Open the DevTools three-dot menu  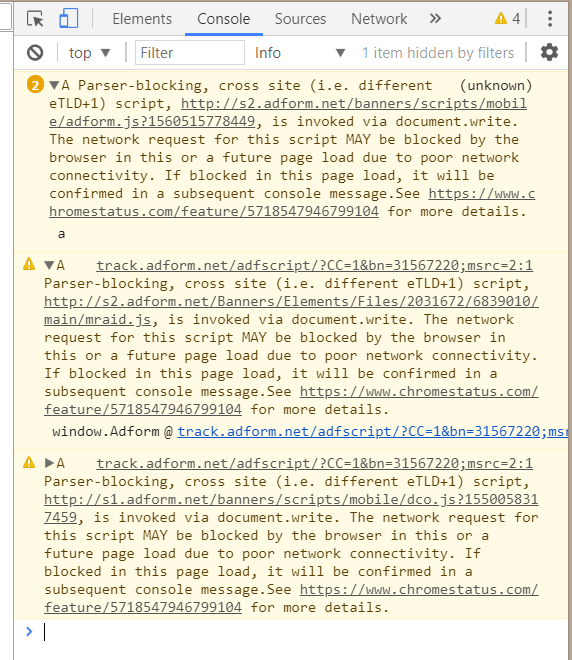[x=550, y=19]
